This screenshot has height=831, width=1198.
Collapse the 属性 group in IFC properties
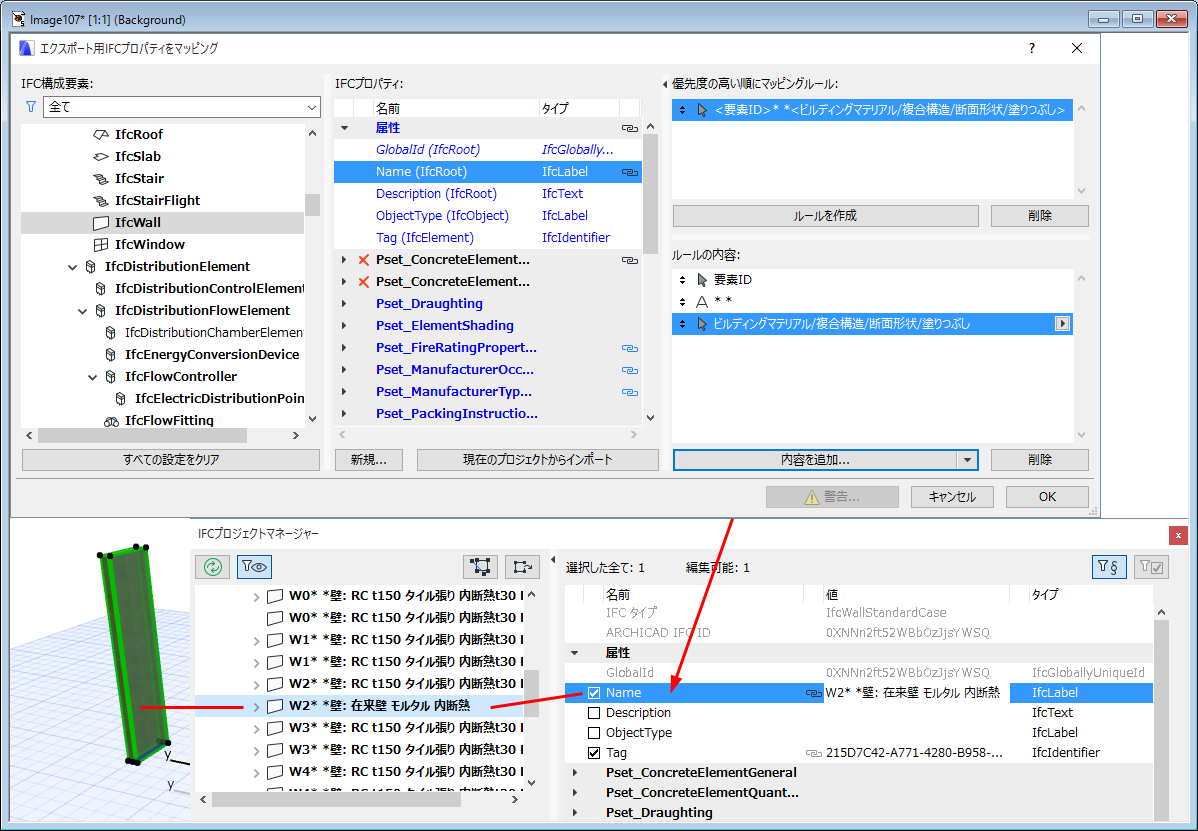coord(344,128)
